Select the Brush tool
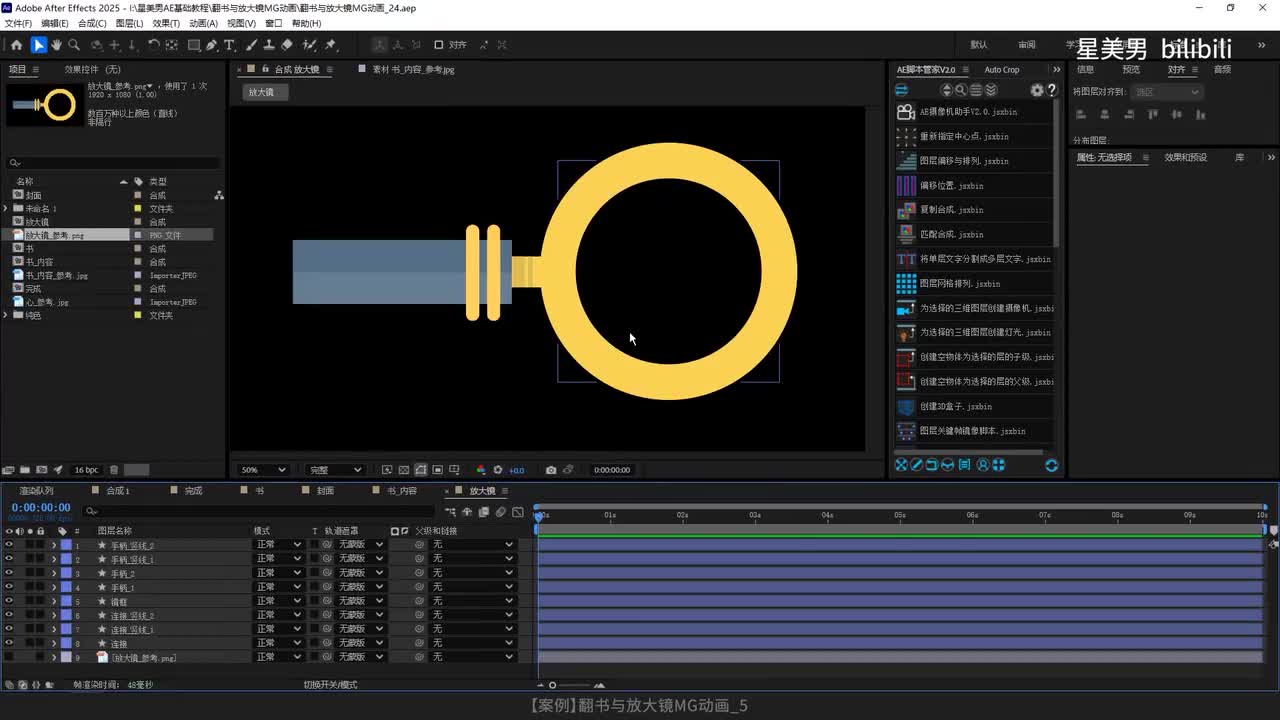This screenshot has width=1280, height=720. pyautogui.click(x=251, y=45)
